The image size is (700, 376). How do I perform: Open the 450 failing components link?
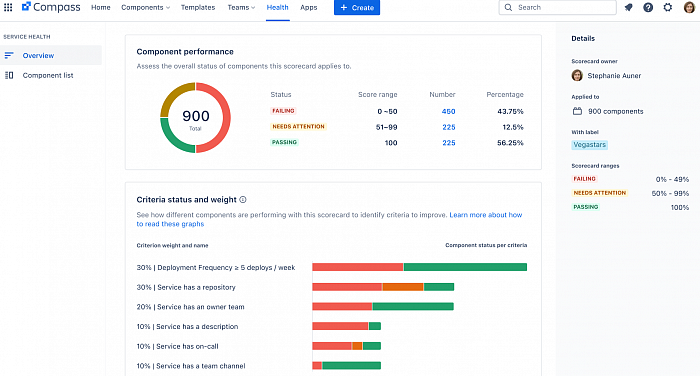[x=449, y=112]
